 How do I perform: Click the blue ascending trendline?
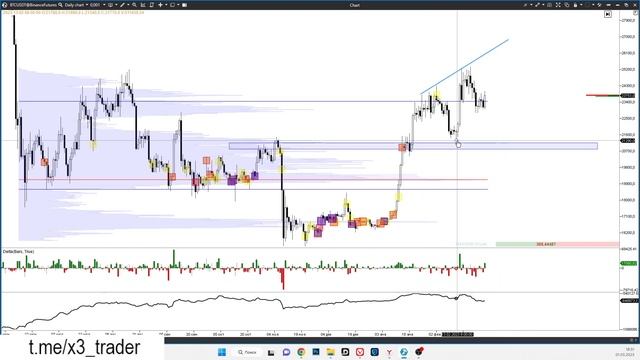(464, 67)
